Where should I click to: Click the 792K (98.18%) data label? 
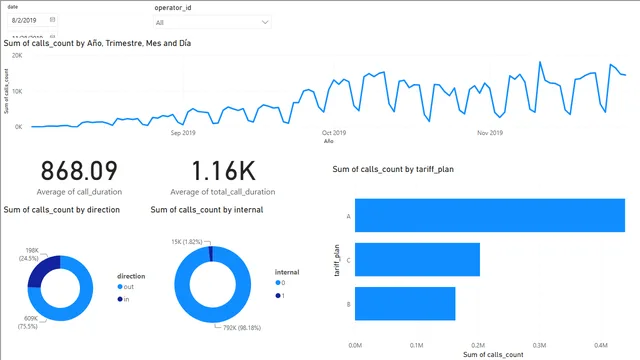point(242,328)
